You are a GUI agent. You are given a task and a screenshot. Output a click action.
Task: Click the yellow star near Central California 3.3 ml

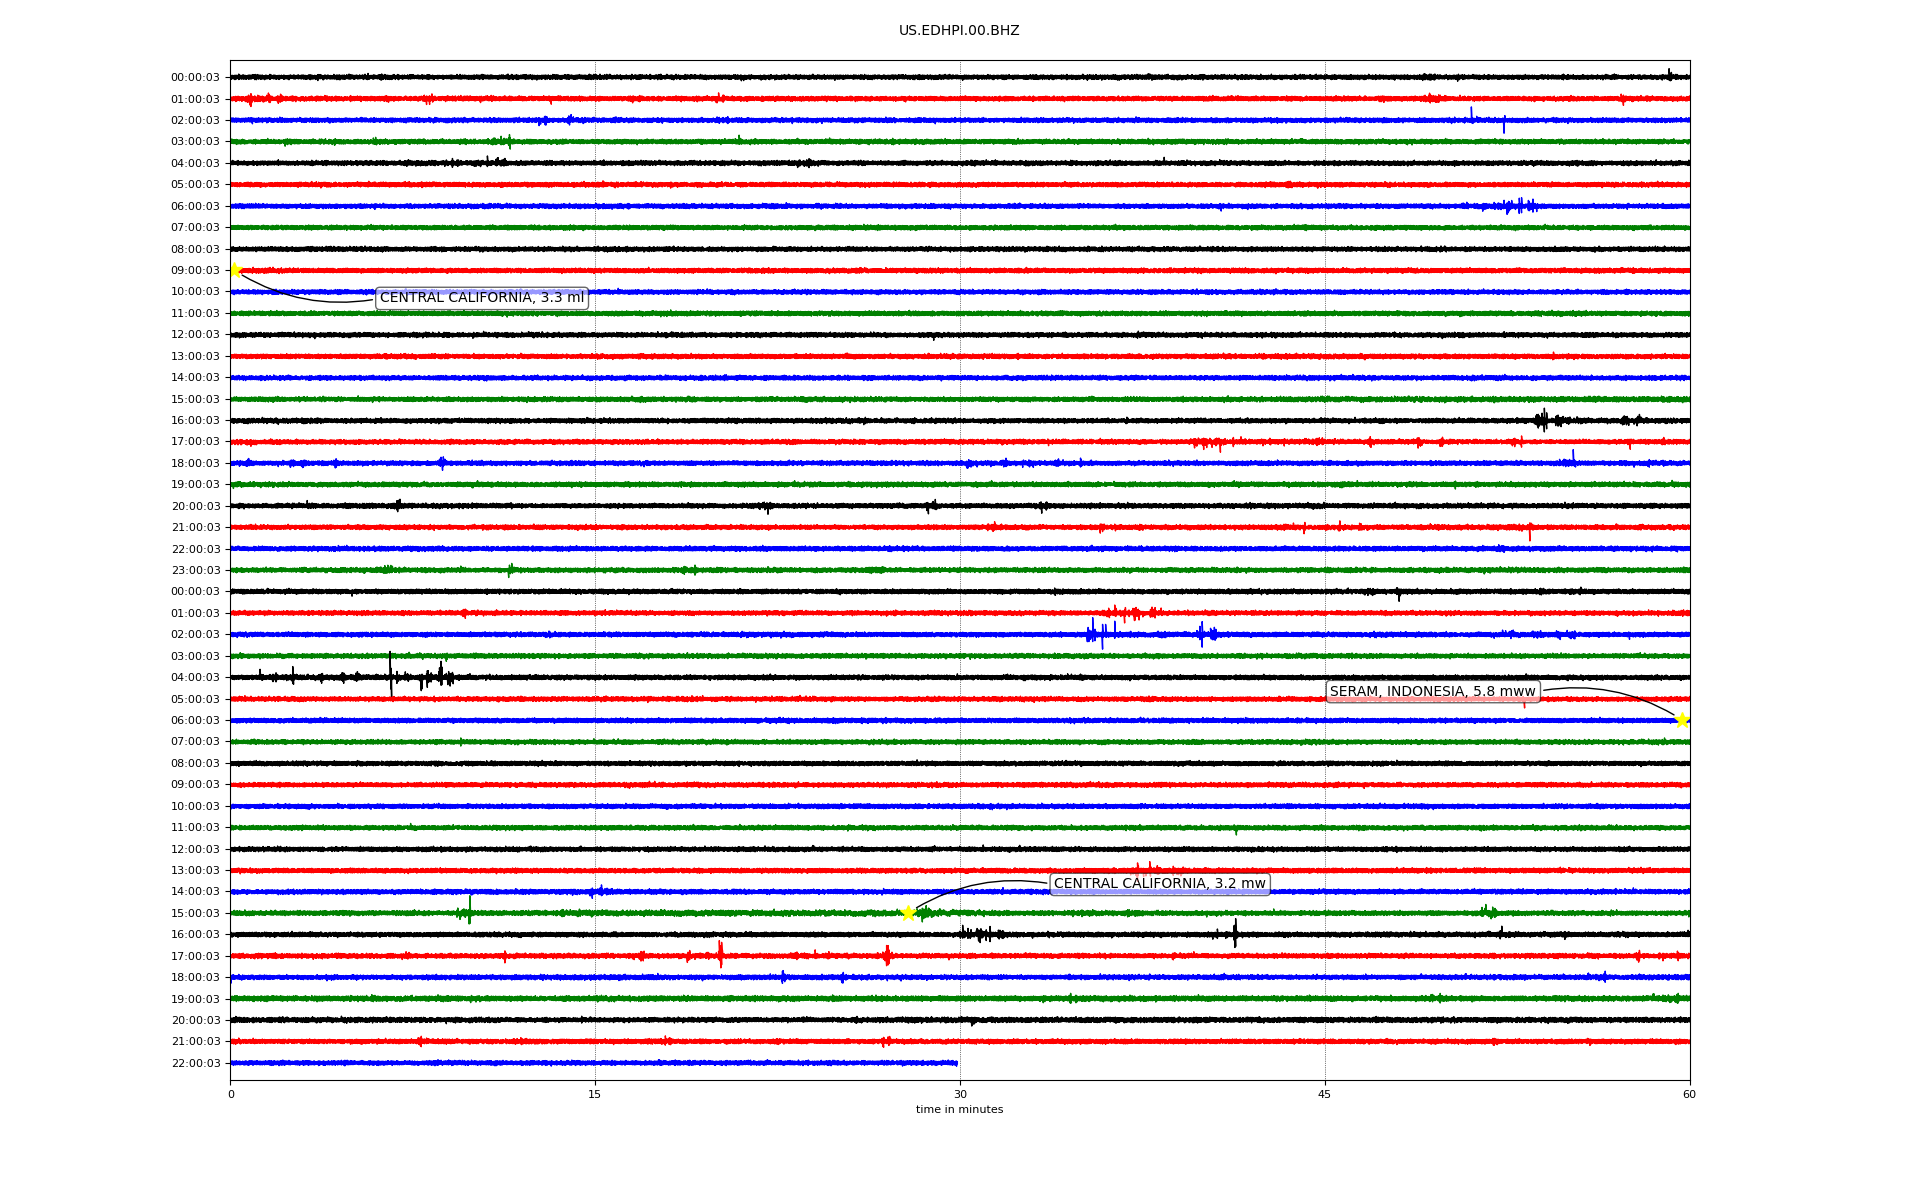click(x=235, y=270)
